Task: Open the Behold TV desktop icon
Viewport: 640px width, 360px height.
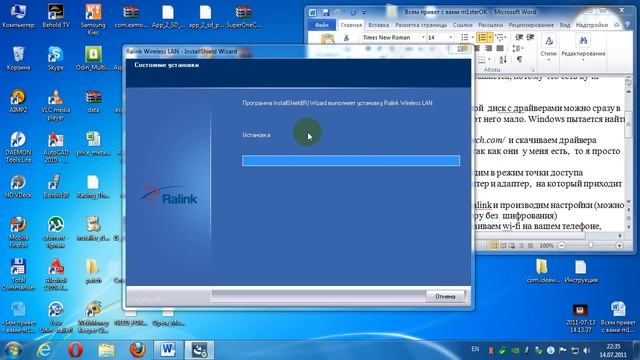Action: pyautogui.click(x=56, y=16)
